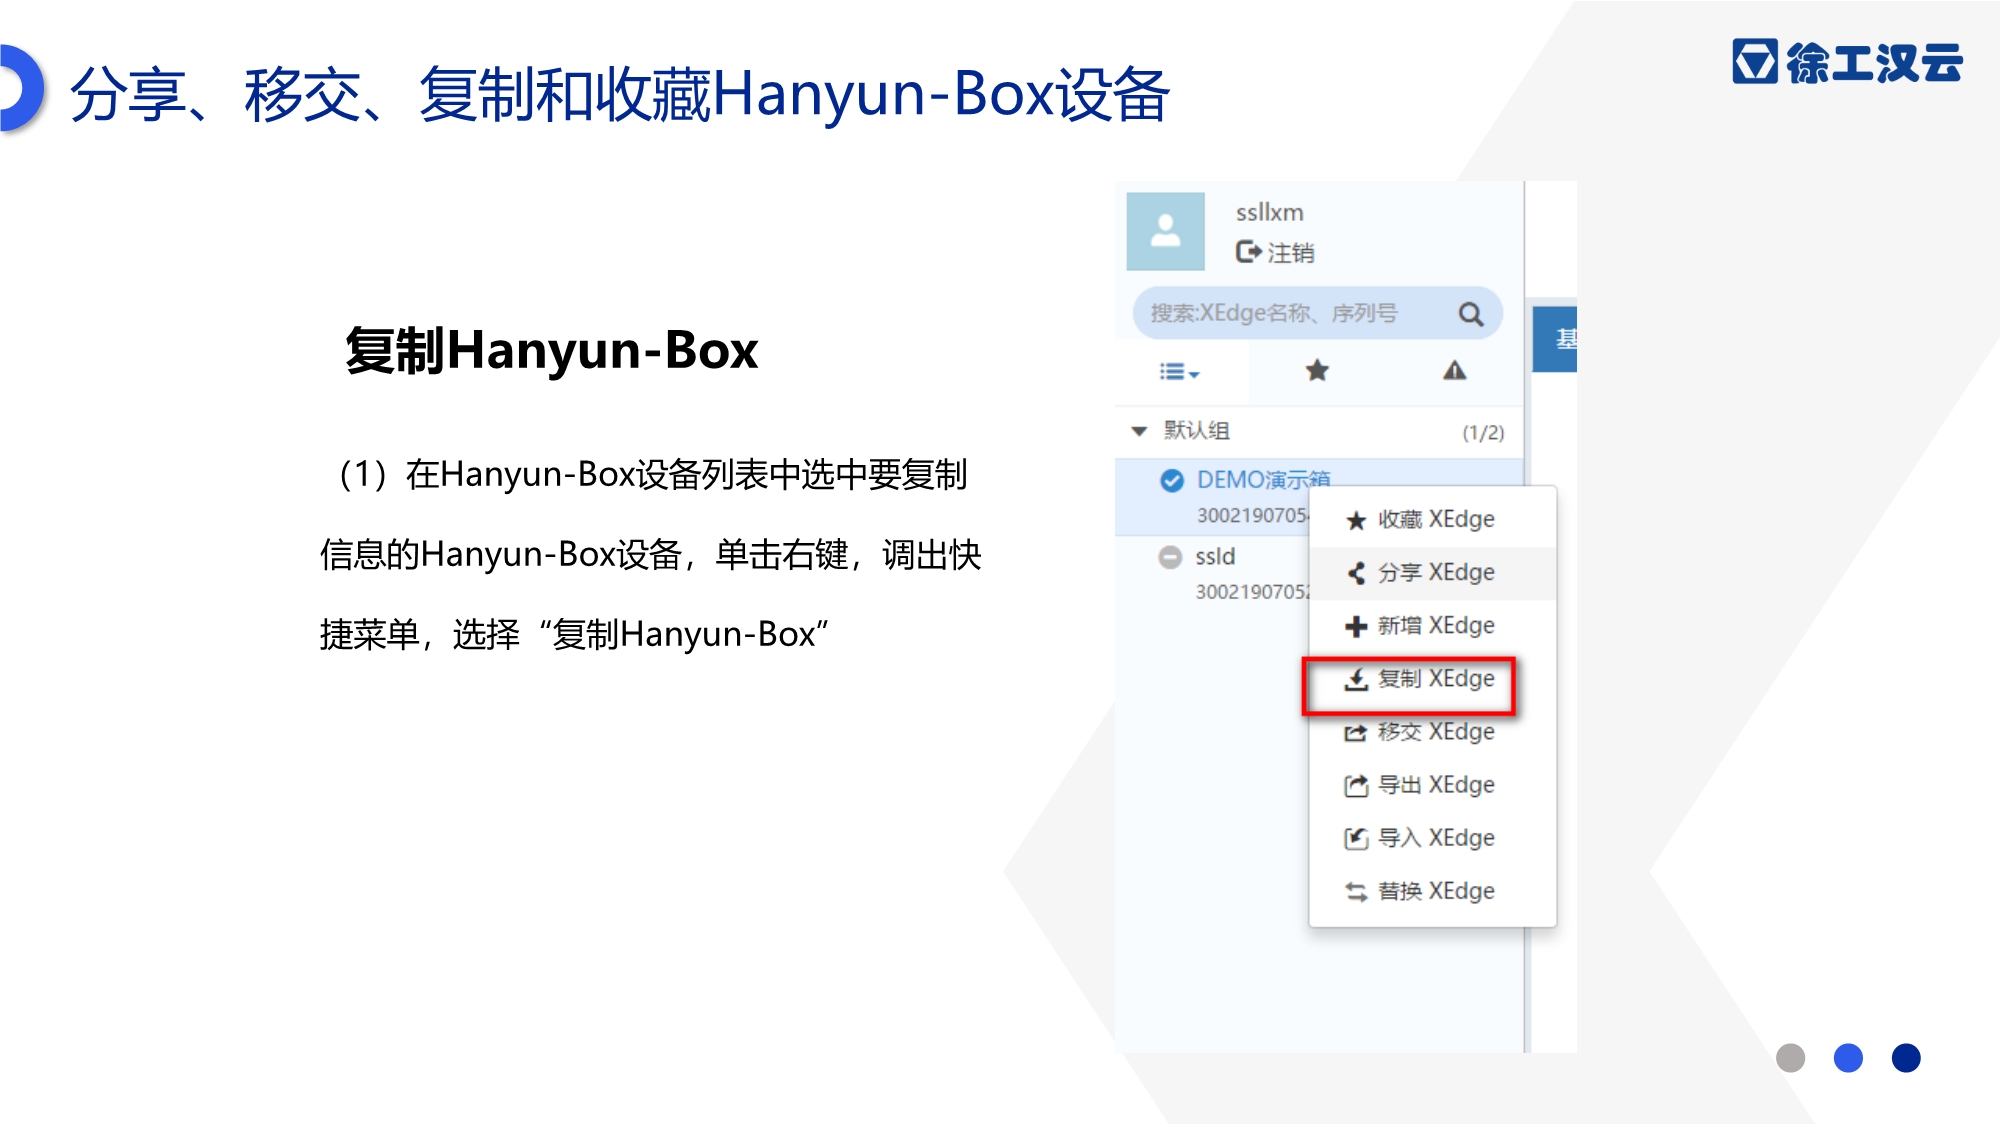Image resolution: width=2000 pixels, height=1125 pixels.
Task: Choose 替换 XEdge from context menu
Action: pos(1432,890)
